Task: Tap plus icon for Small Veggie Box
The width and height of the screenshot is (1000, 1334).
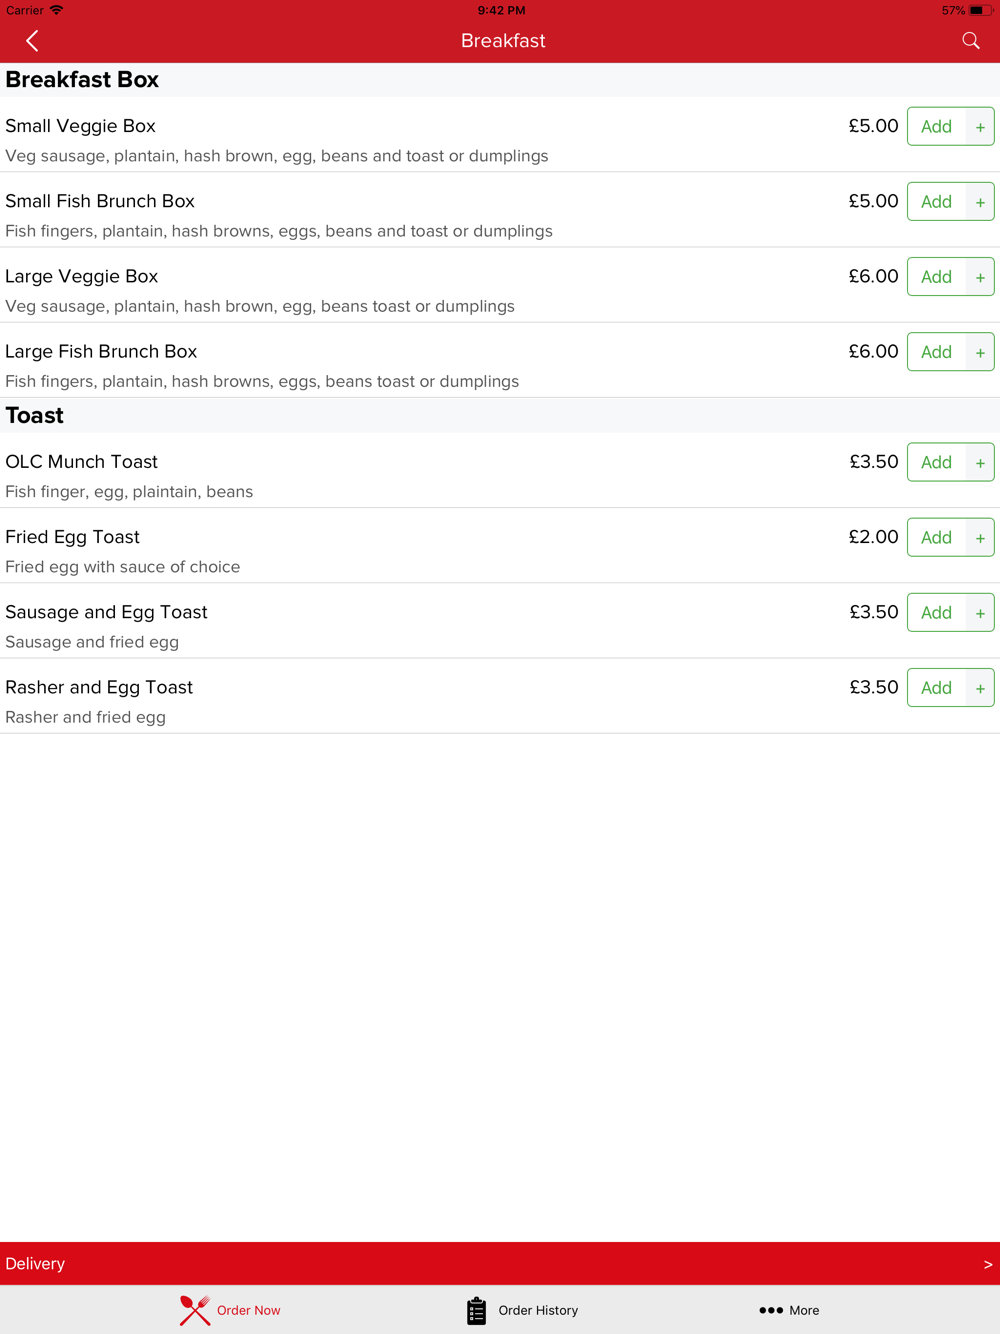Action: (980, 127)
